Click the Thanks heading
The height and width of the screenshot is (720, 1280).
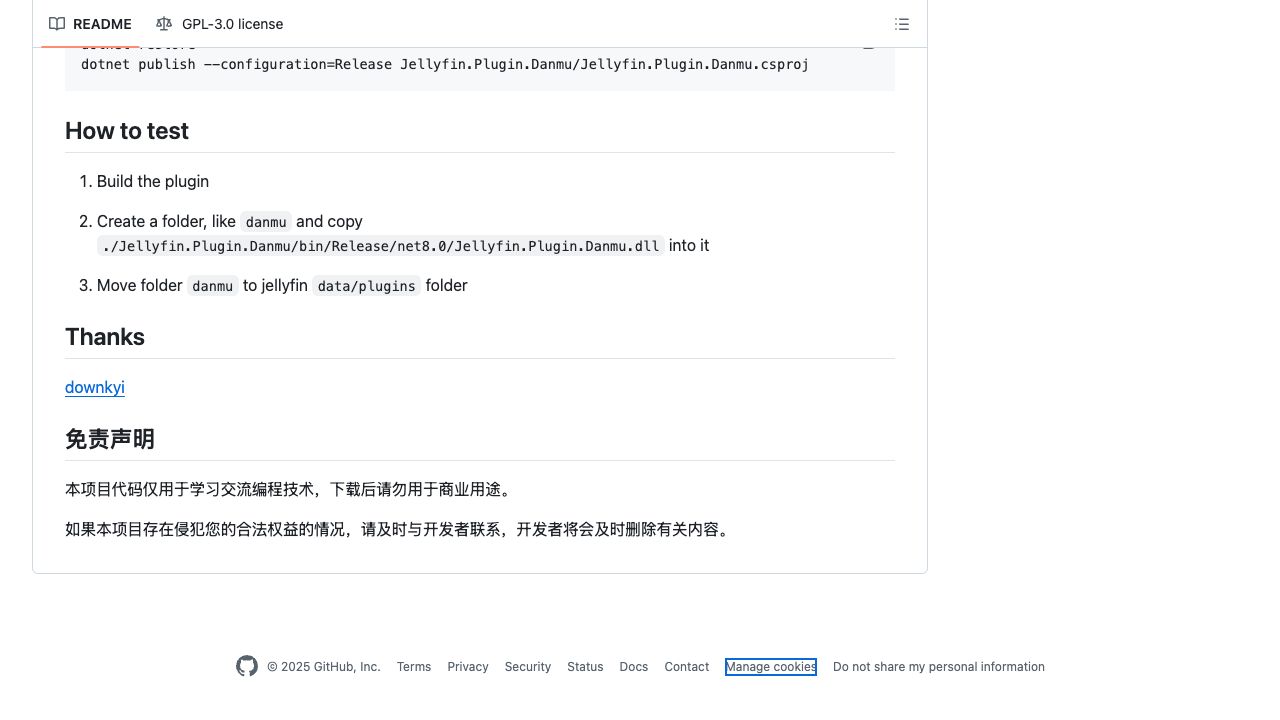(104, 337)
